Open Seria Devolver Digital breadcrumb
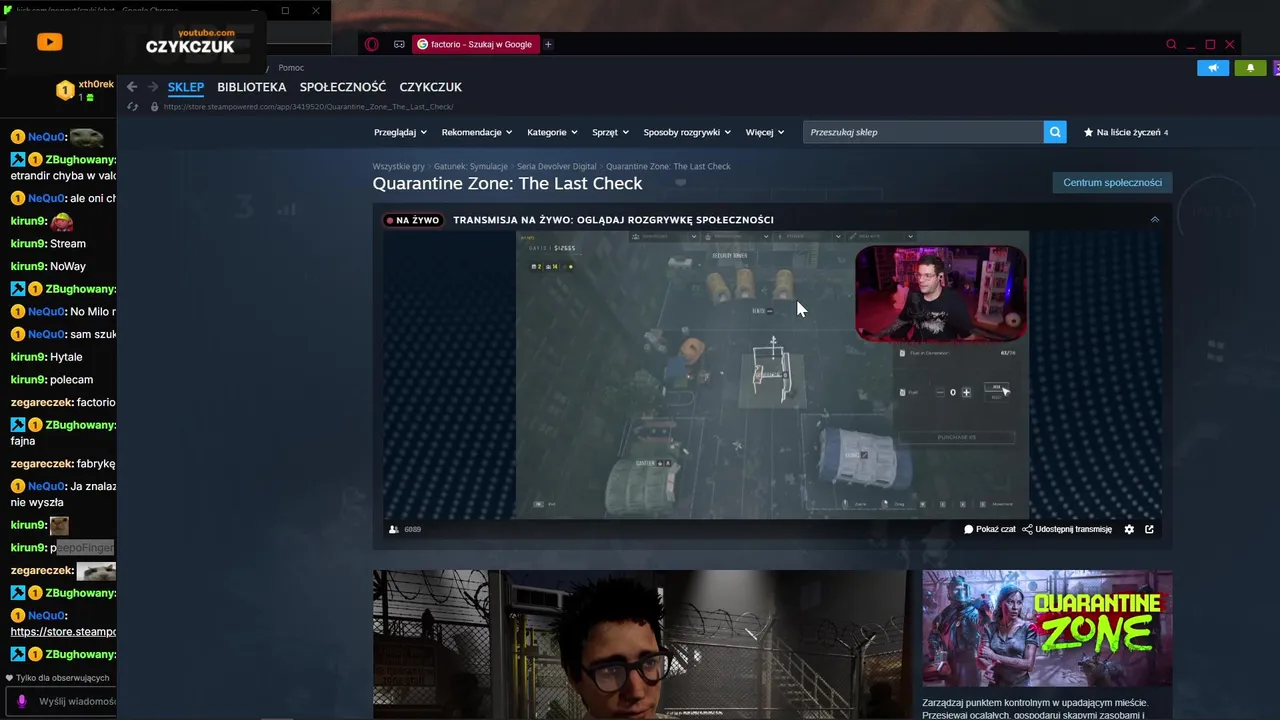Screen dimensions: 1280x720 click(x=556, y=166)
